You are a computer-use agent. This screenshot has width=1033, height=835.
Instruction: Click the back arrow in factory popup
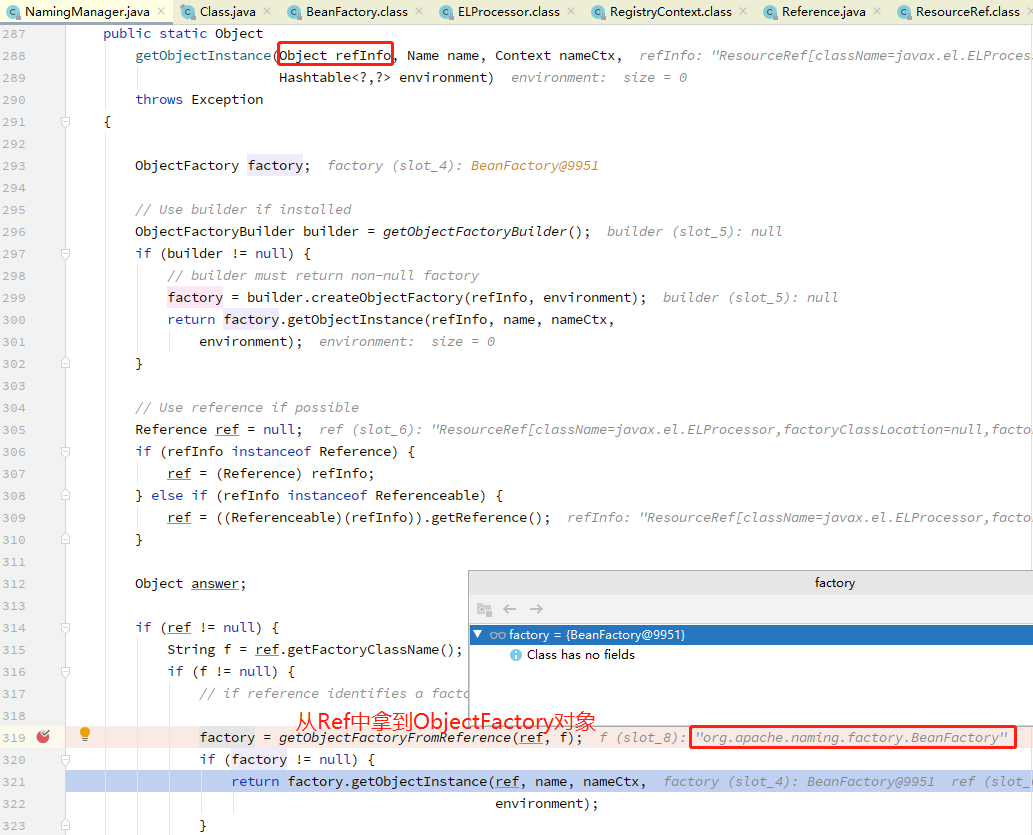click(x=510, y=609)
